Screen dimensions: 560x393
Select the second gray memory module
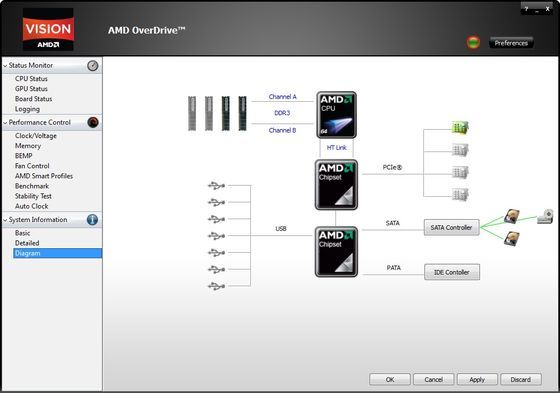pyautogui.click(x=209, y=113)
